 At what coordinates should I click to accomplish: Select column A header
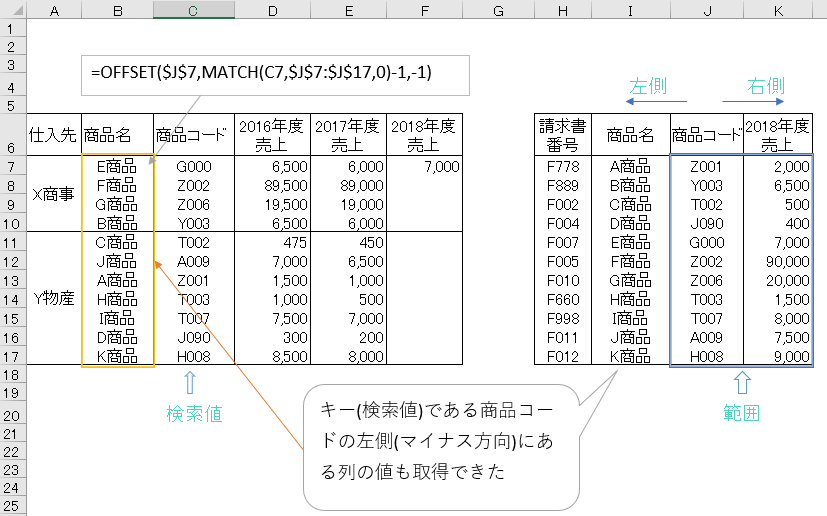(x=54, y=9)
